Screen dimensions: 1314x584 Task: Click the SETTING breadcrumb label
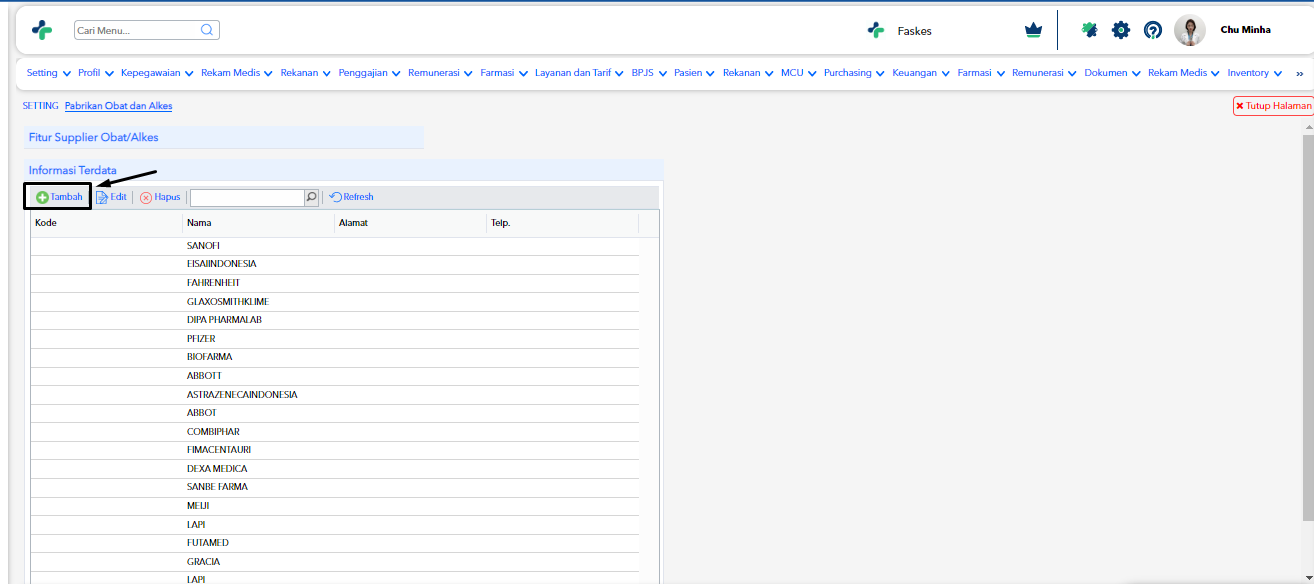pyautogui.click(x=41, y=106)
